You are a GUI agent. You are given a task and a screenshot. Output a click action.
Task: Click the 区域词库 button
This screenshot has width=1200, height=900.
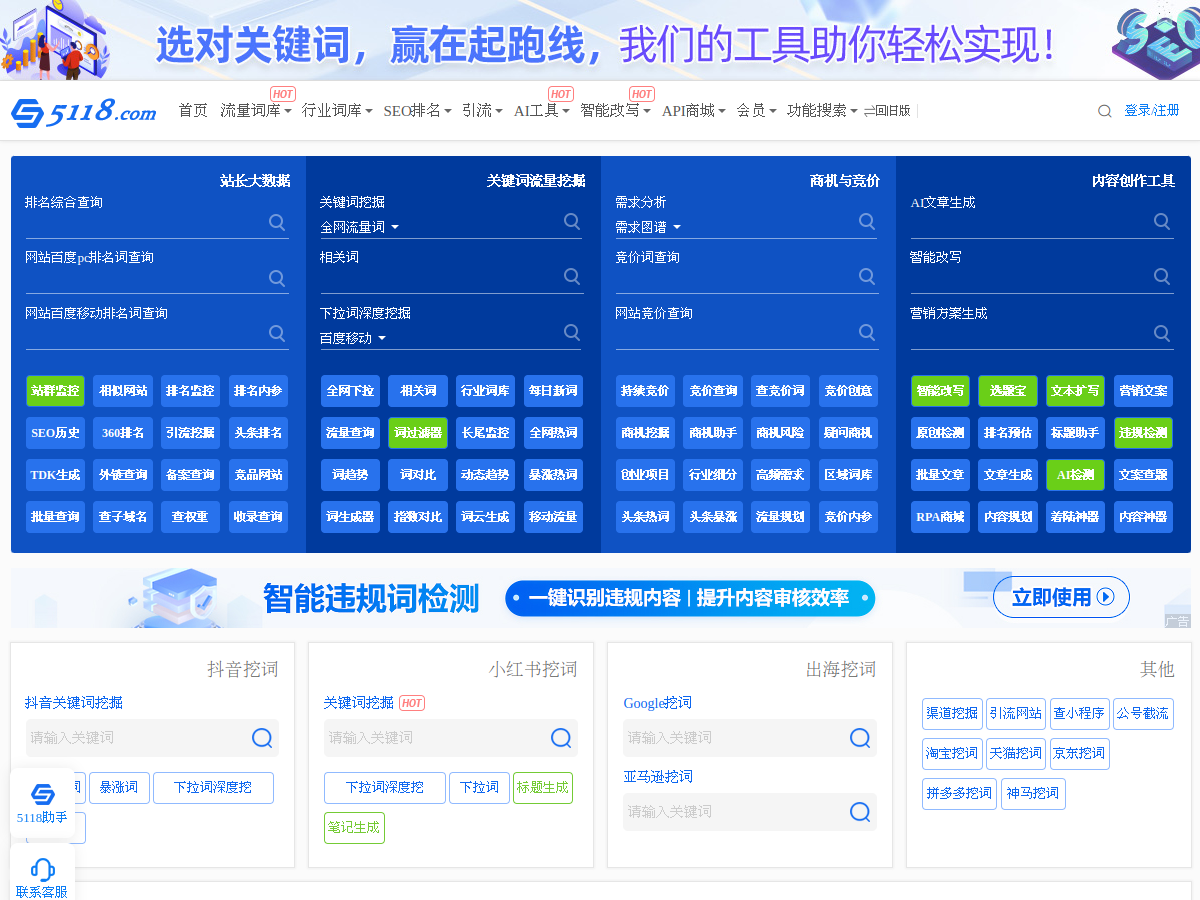pos(848,475)
